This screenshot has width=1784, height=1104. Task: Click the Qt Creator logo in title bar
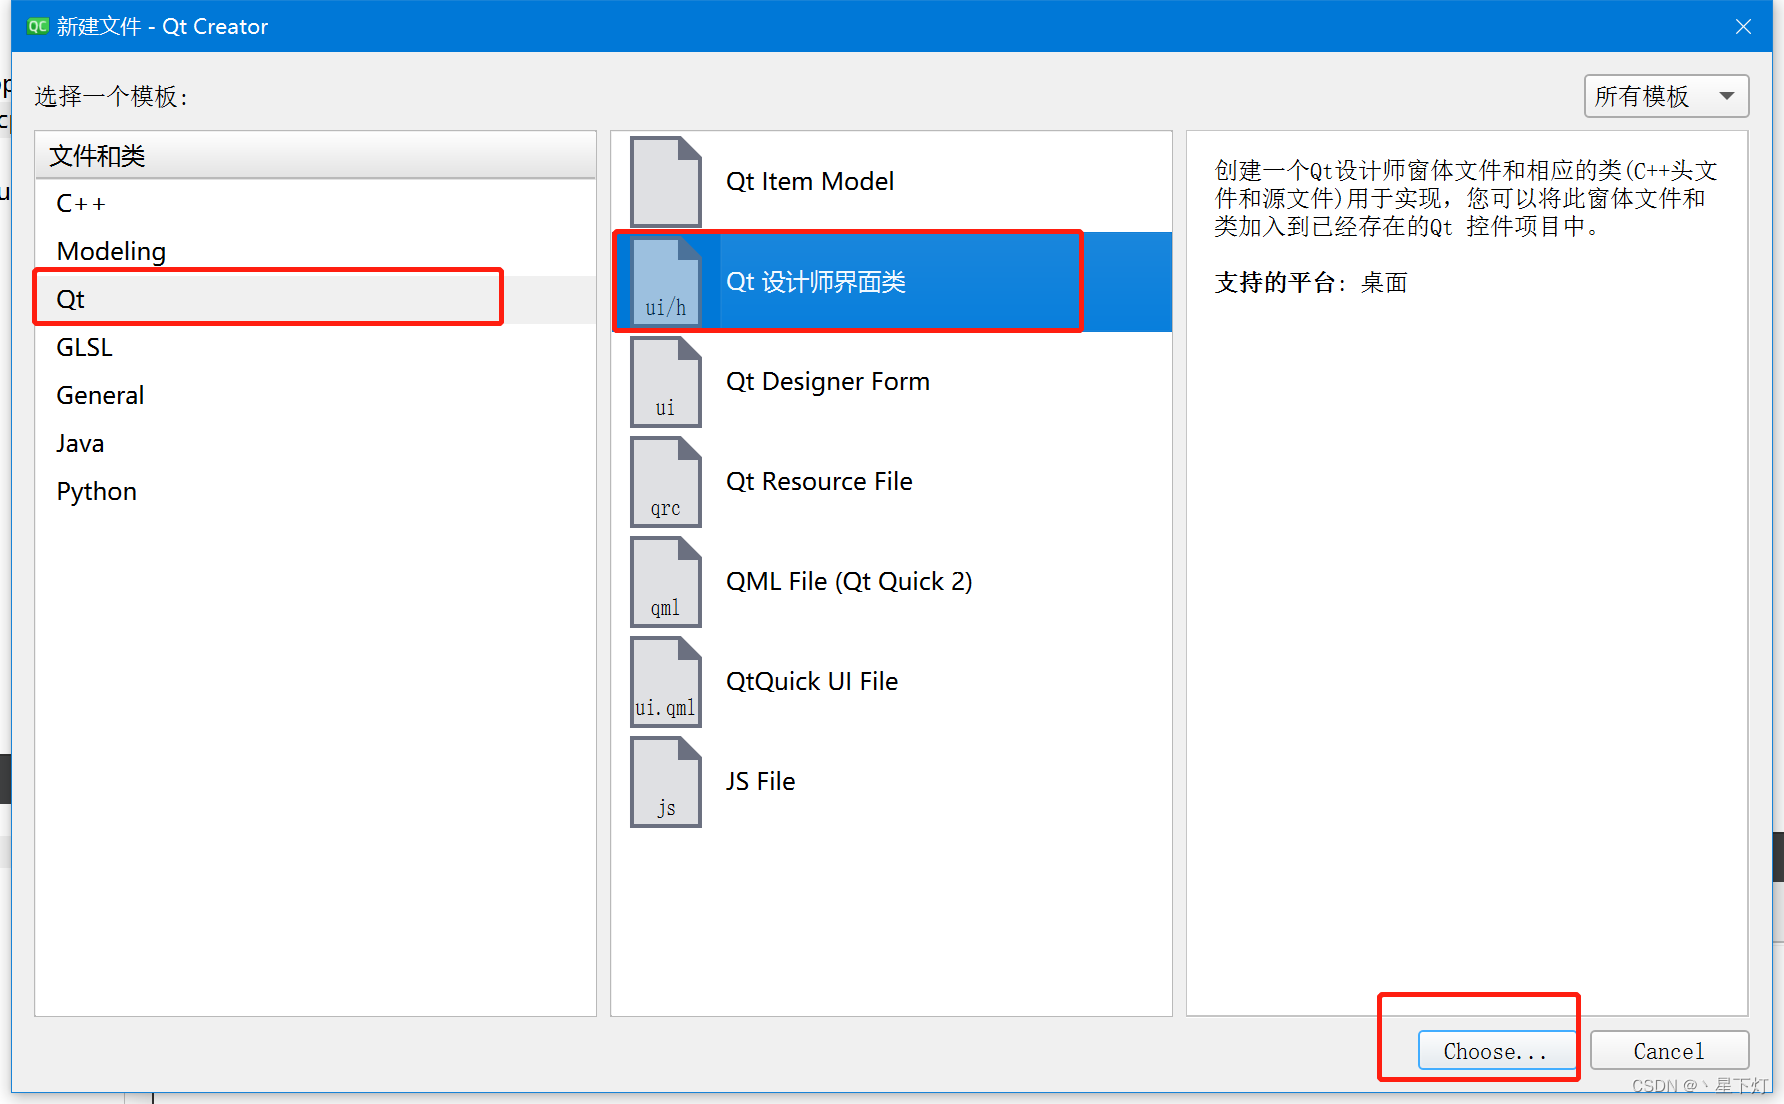point(37,26)
